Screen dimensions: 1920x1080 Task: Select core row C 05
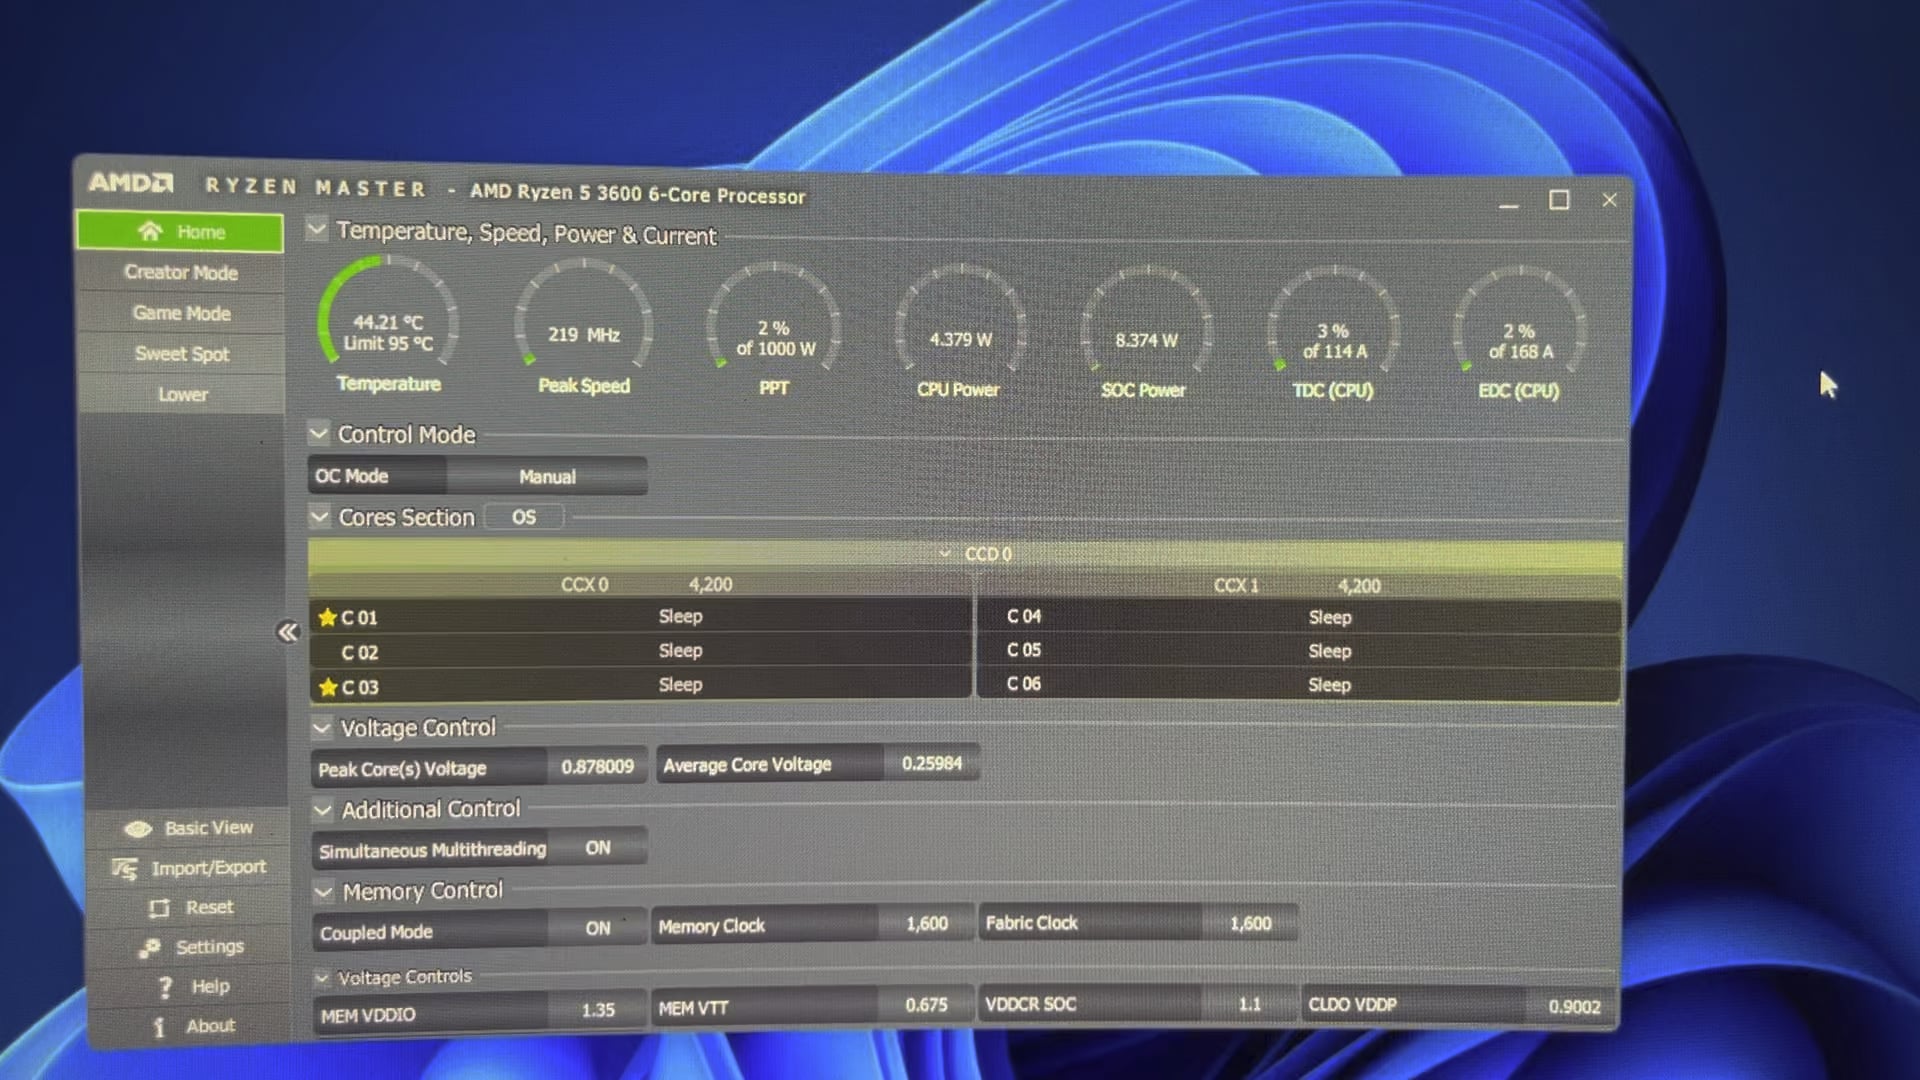pyautogui.click(x=1299, y=650)
